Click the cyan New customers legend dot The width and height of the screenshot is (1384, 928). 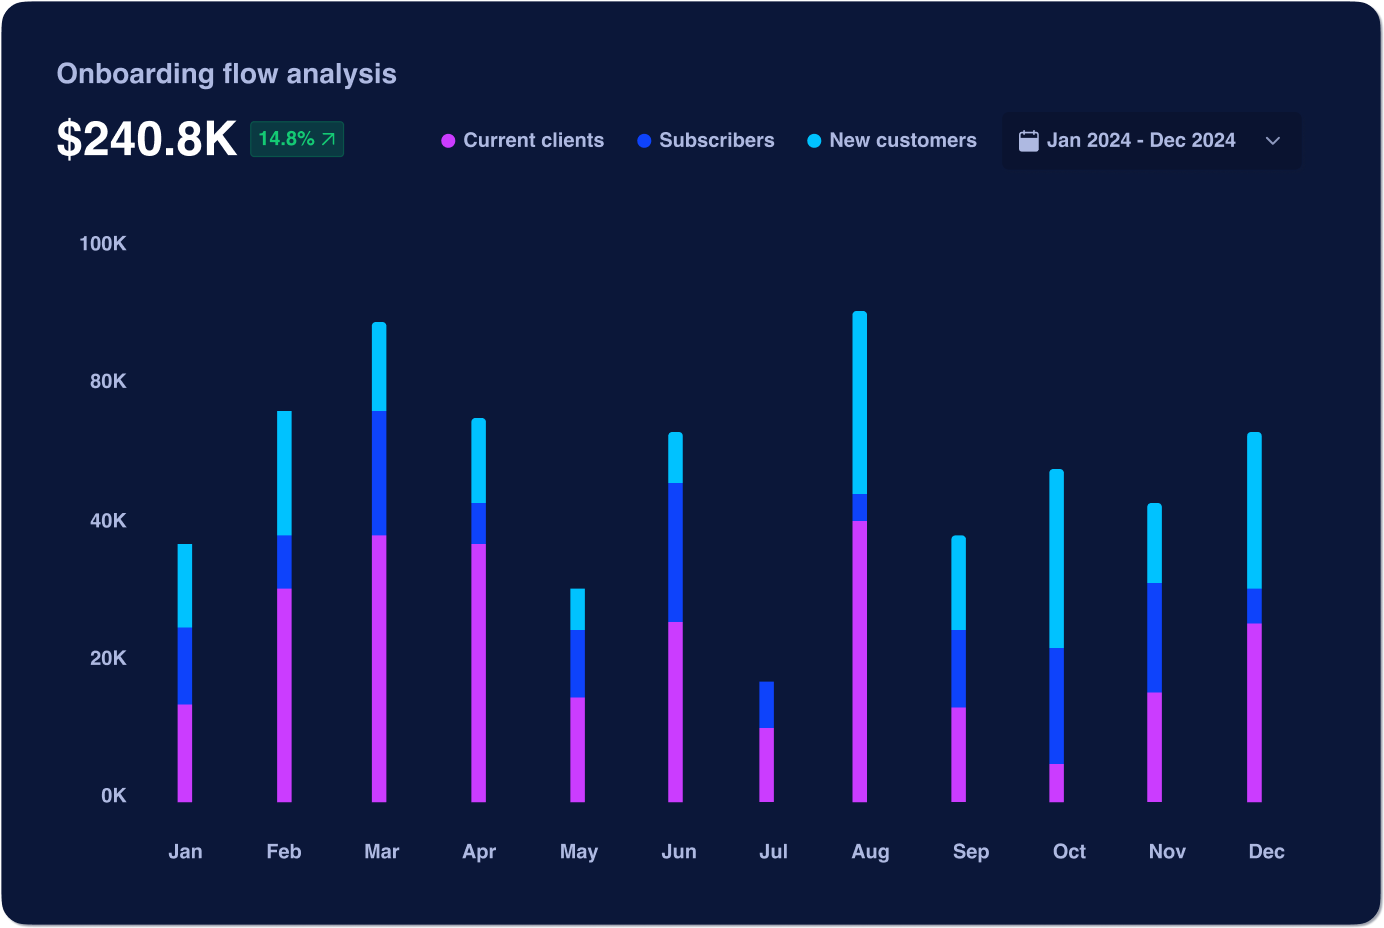(814, 141)
